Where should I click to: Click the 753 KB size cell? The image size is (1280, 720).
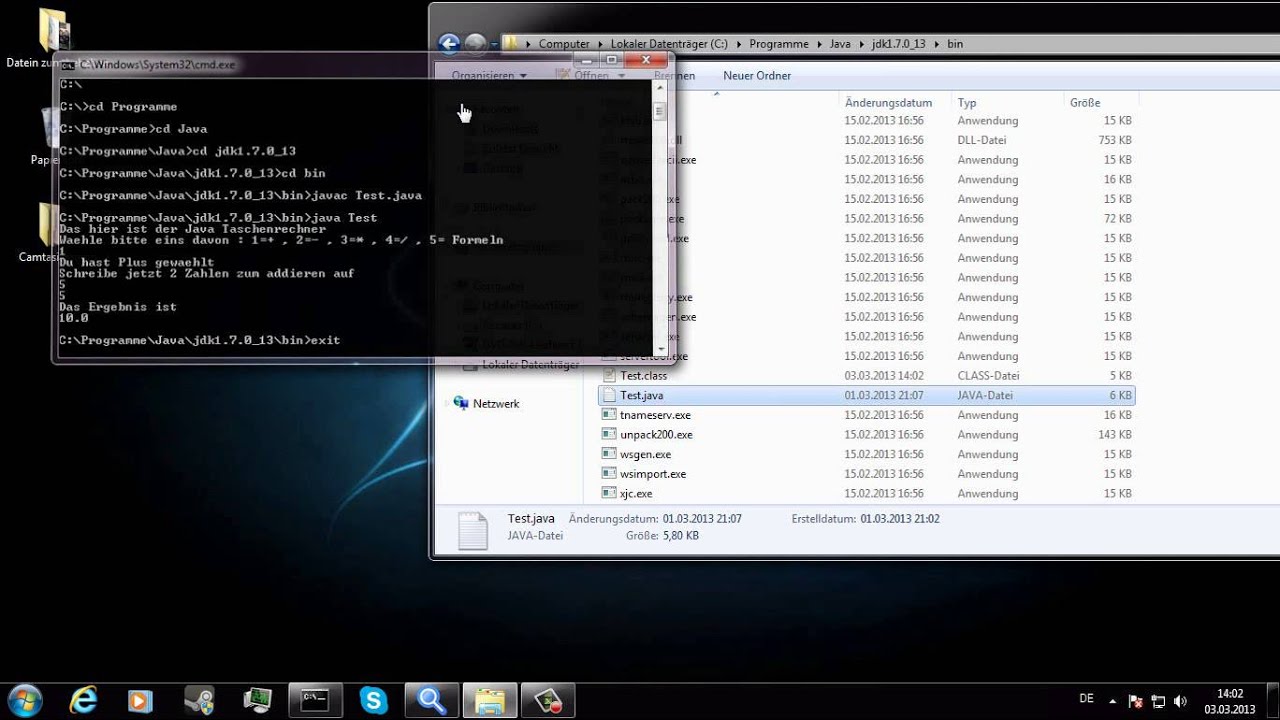click(1115, 140)
